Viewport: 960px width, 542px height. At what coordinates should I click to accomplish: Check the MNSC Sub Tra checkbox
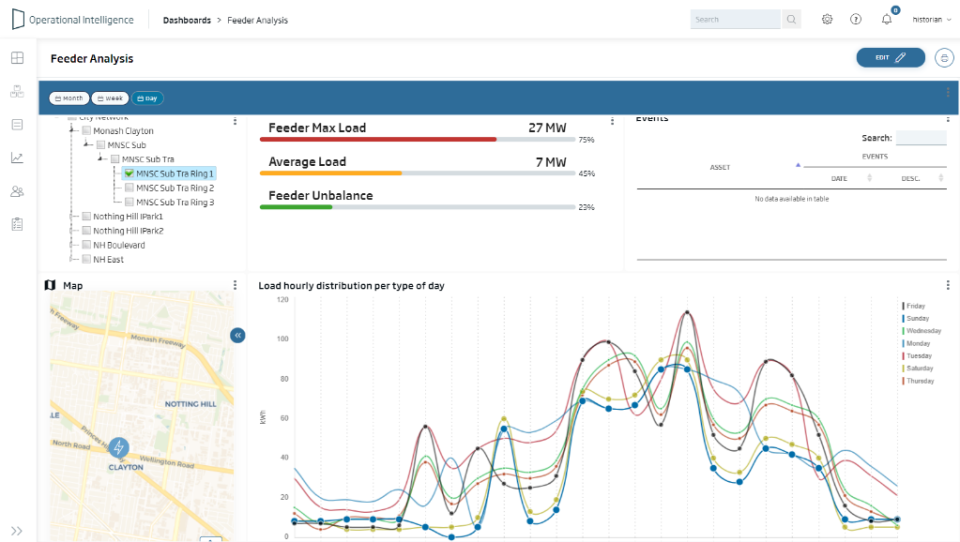coord(115,159)
